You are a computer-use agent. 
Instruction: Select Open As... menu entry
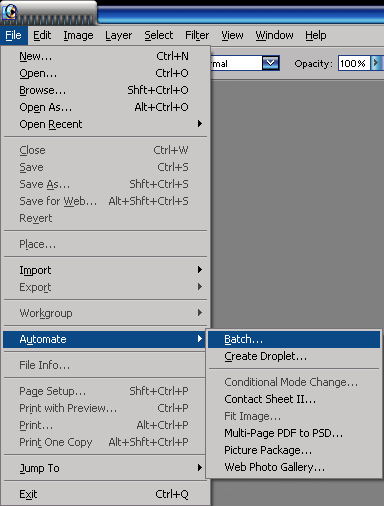click(x=105, y=107)
